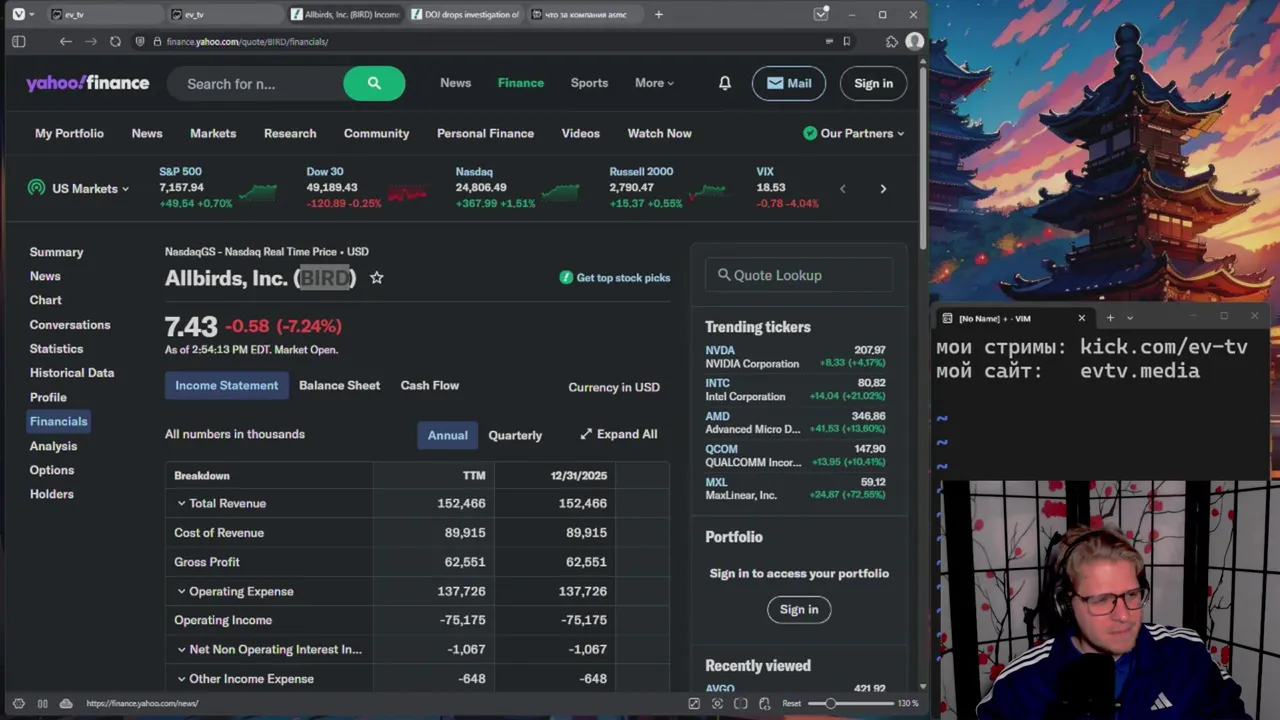Open the Historical Data sidebar item
The image size is (1280, 720).
pos(72,373)
